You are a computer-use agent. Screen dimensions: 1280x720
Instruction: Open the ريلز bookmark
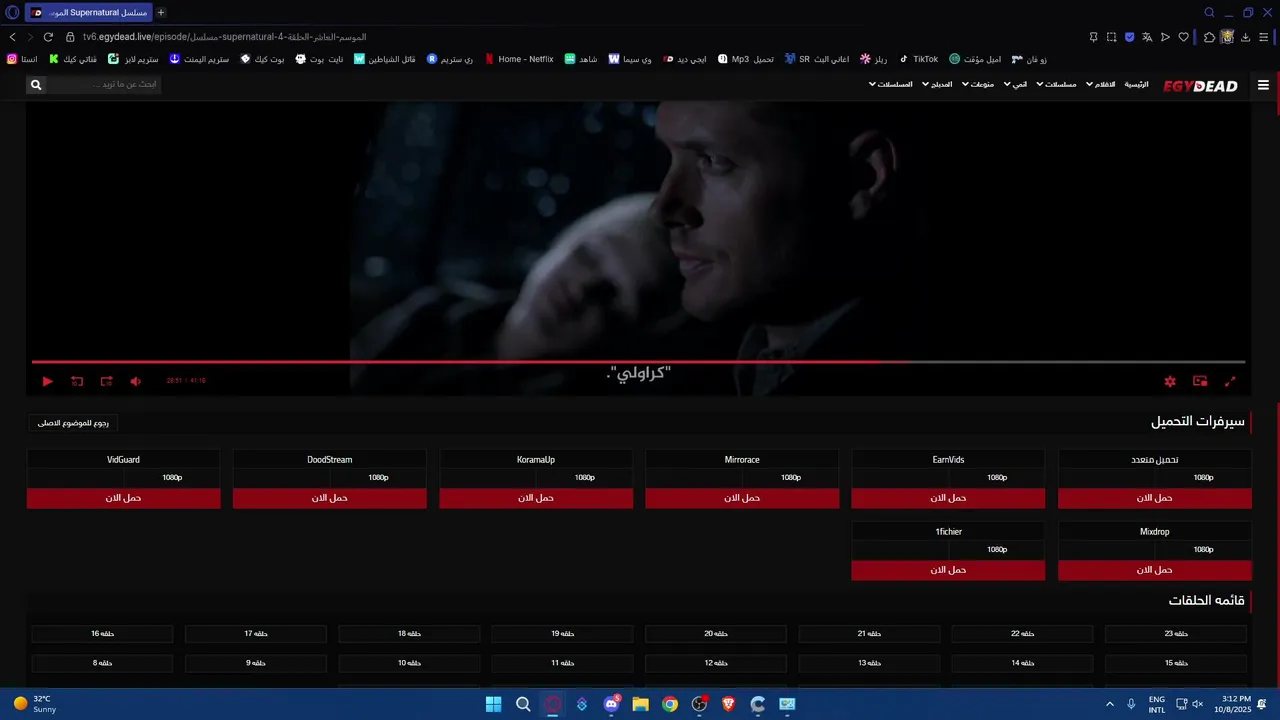[873, 59]
